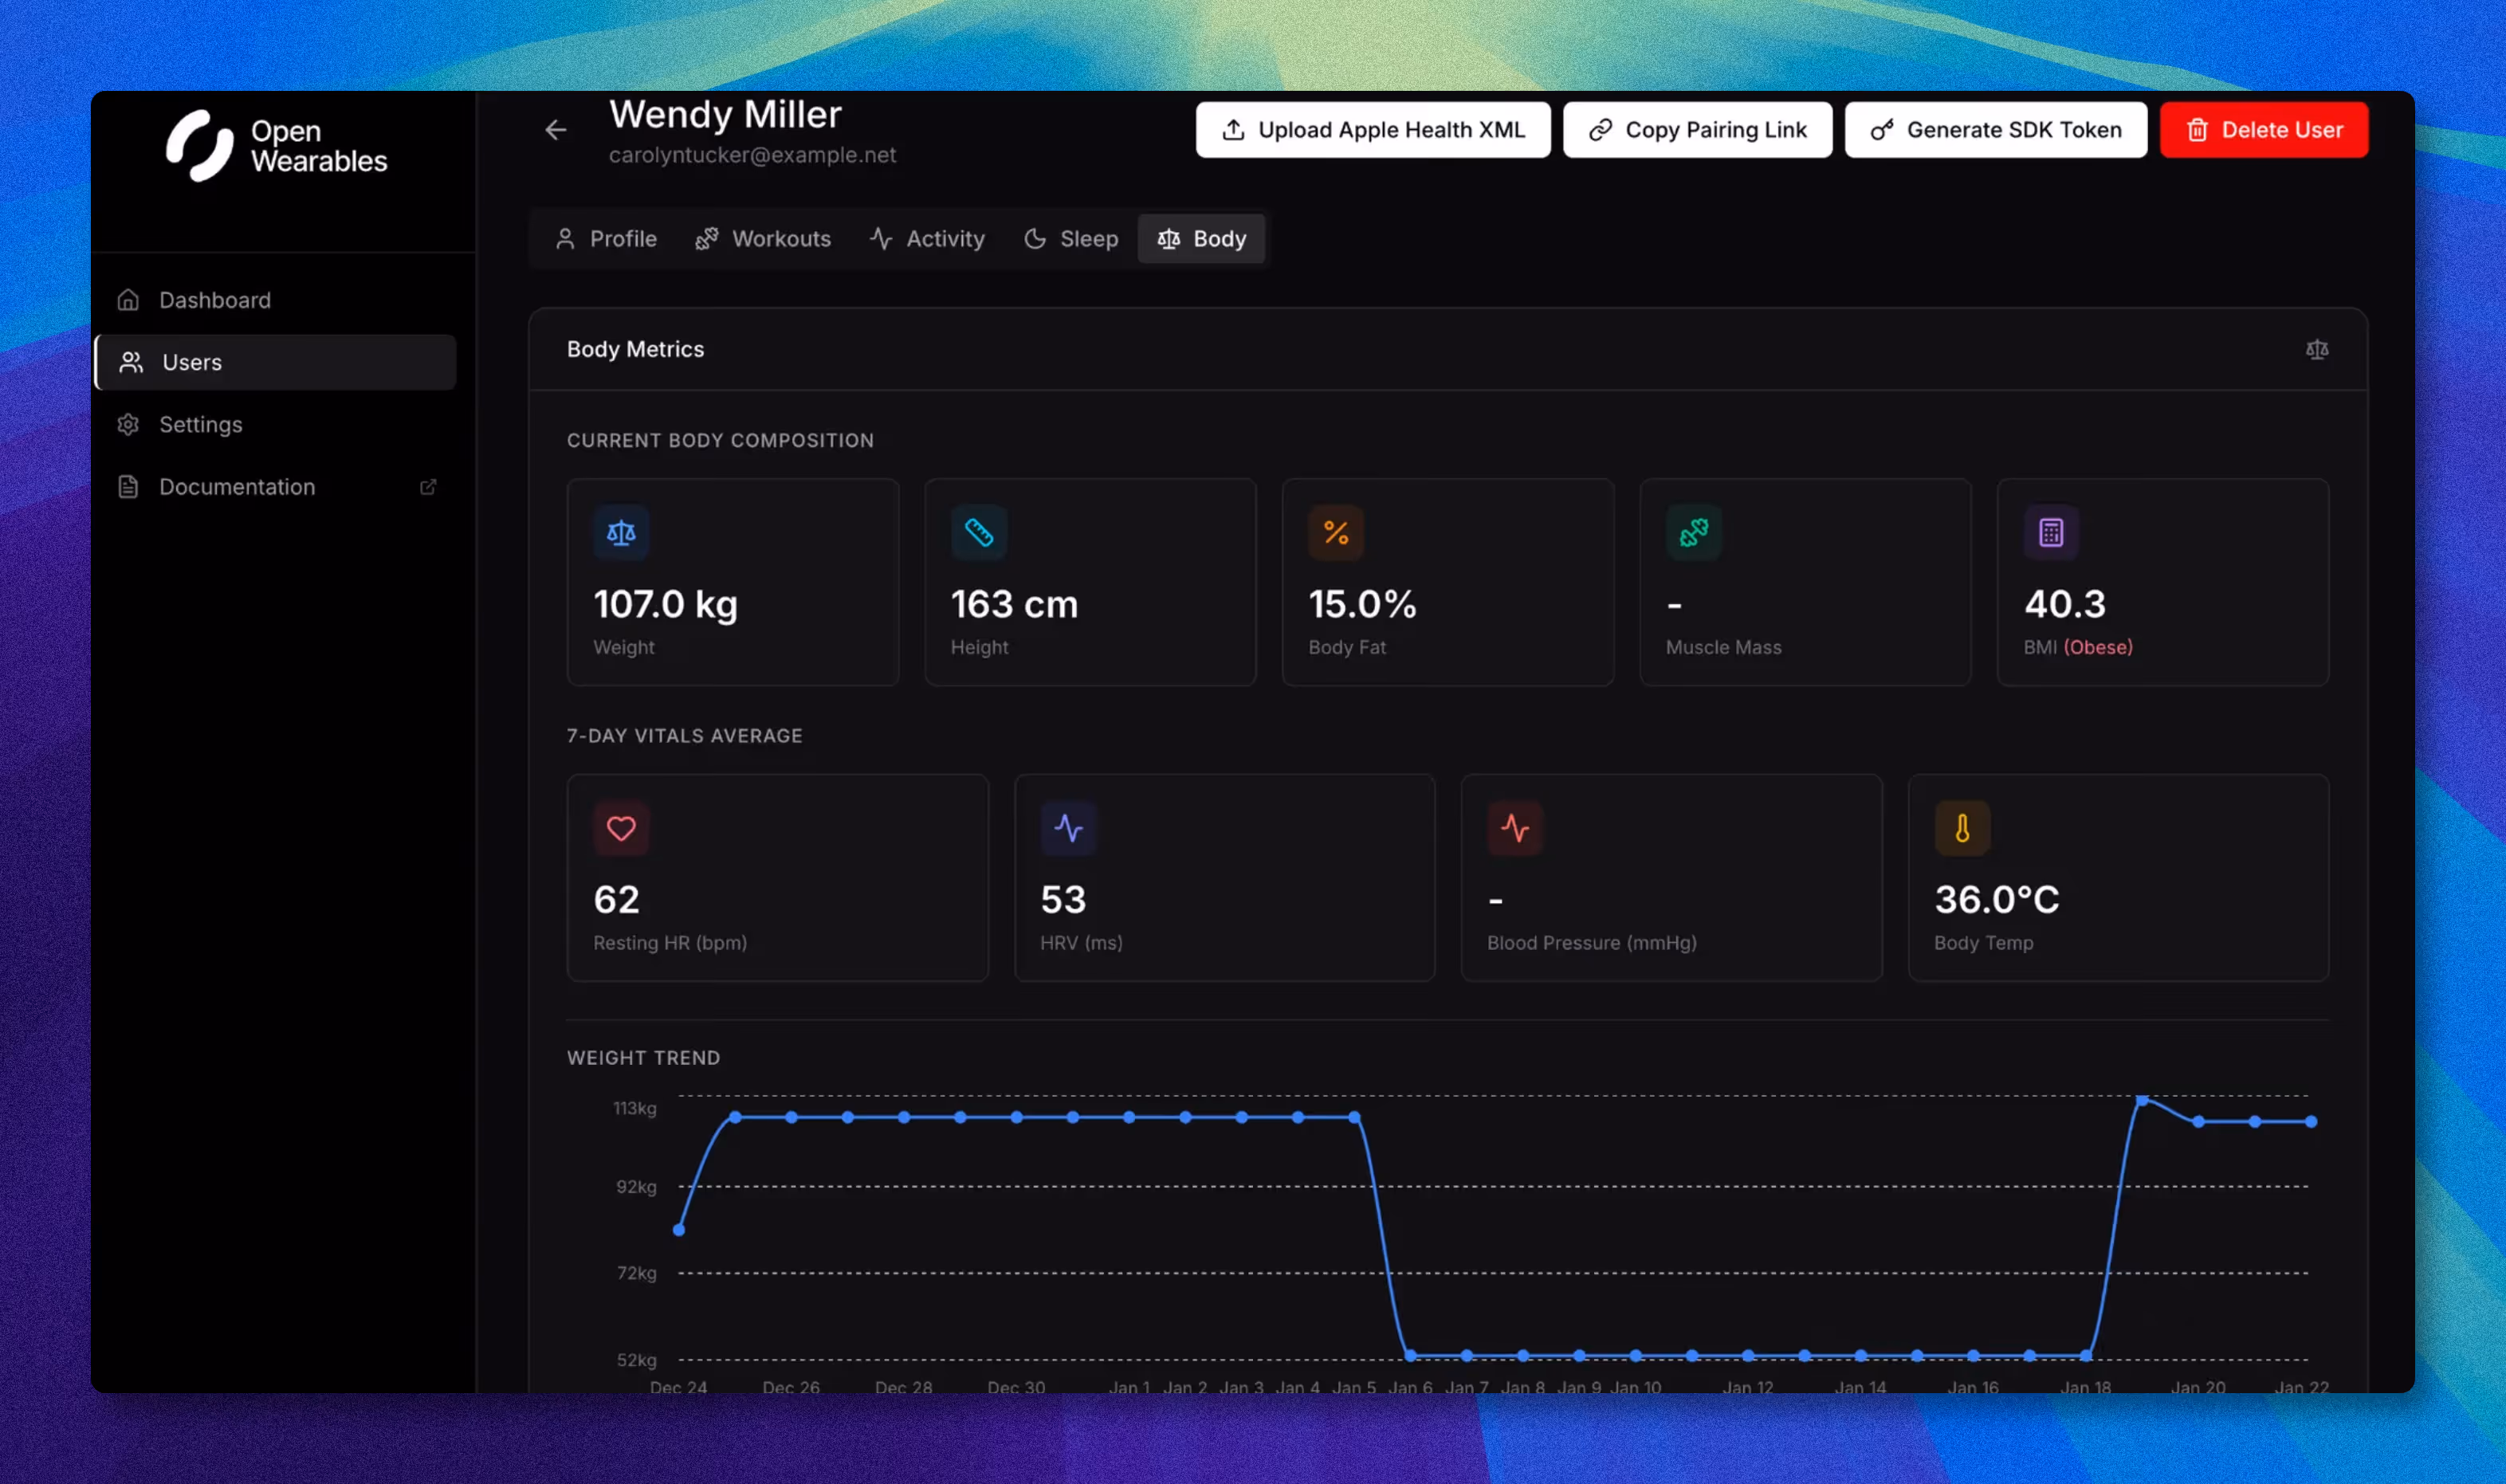
Task: Click the weight trend point at Jan 6
Action: click(x=1410, y=1356)
